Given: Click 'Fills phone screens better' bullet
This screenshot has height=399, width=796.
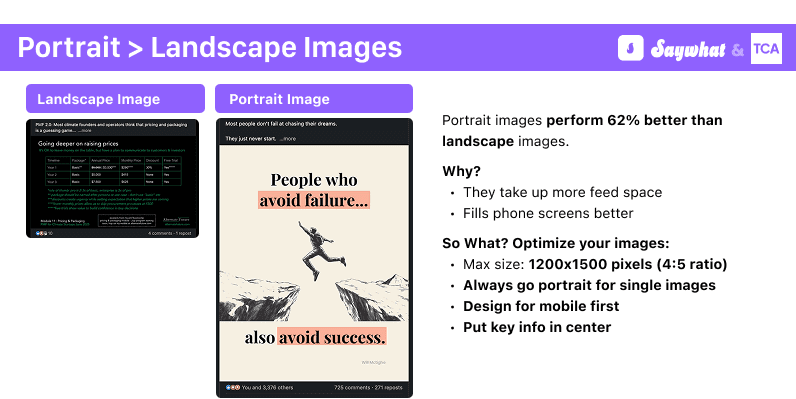Looking at the screenshot, I should 548,213.
